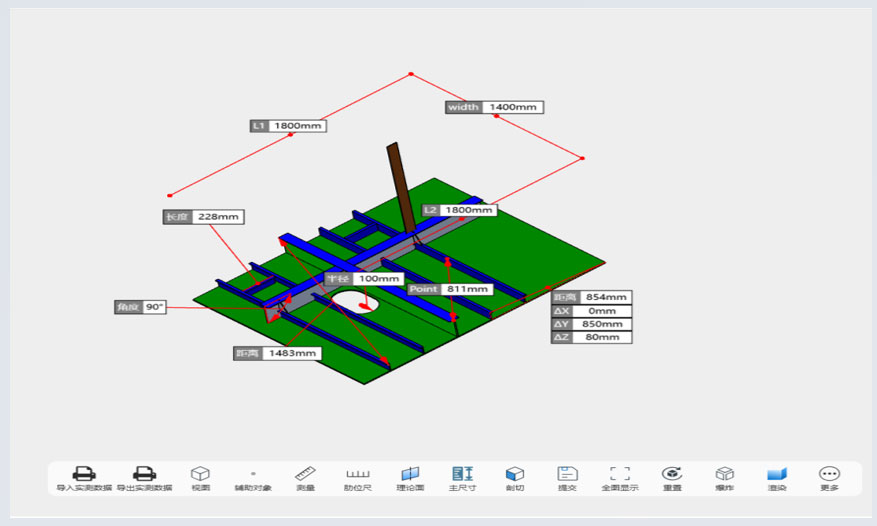Select the 角度 90° angle annotation
The height and width of the screenshot is (526, 877).
tap(141, 307)
